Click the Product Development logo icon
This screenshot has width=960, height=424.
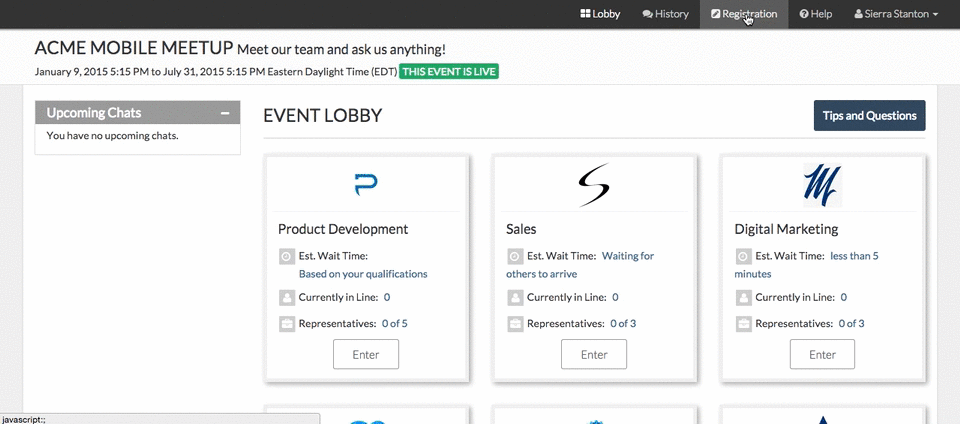366,184
